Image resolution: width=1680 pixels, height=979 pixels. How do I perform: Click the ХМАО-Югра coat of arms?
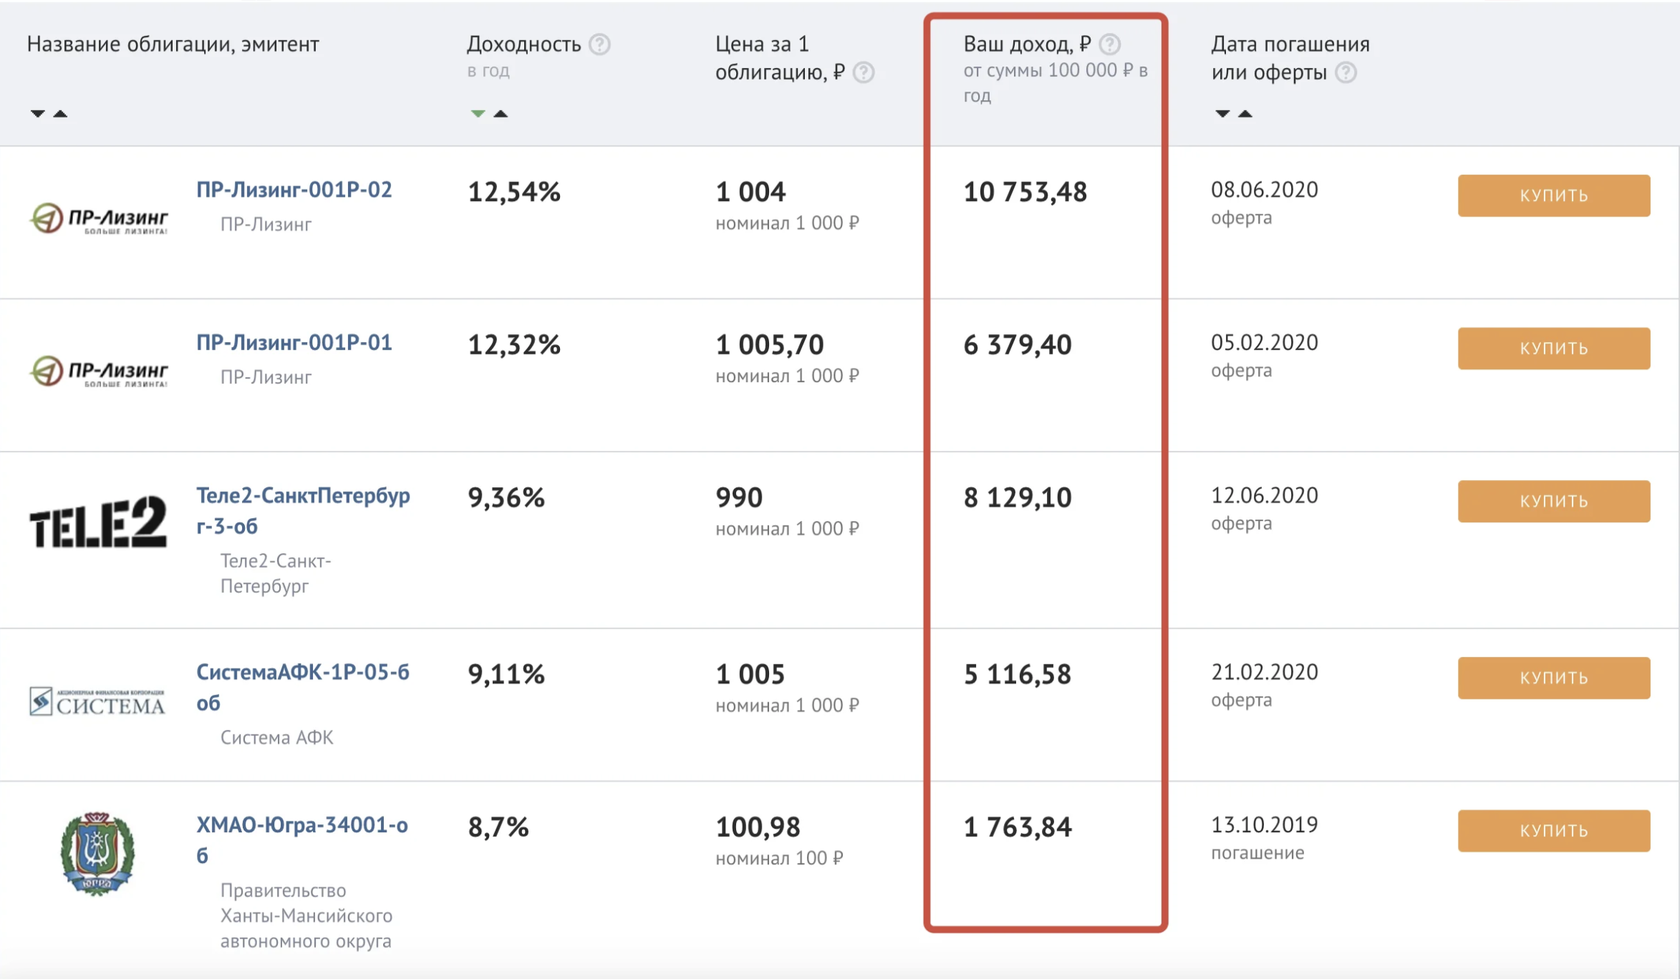[97, 853]
